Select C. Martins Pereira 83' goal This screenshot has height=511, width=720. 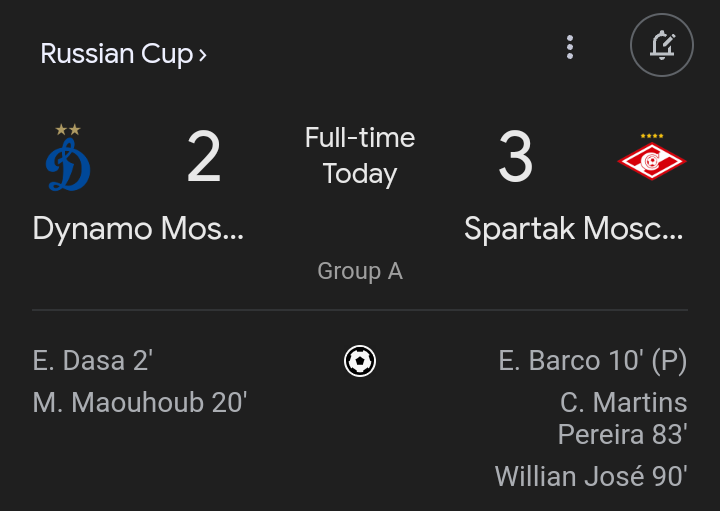[x=622, y=419]
